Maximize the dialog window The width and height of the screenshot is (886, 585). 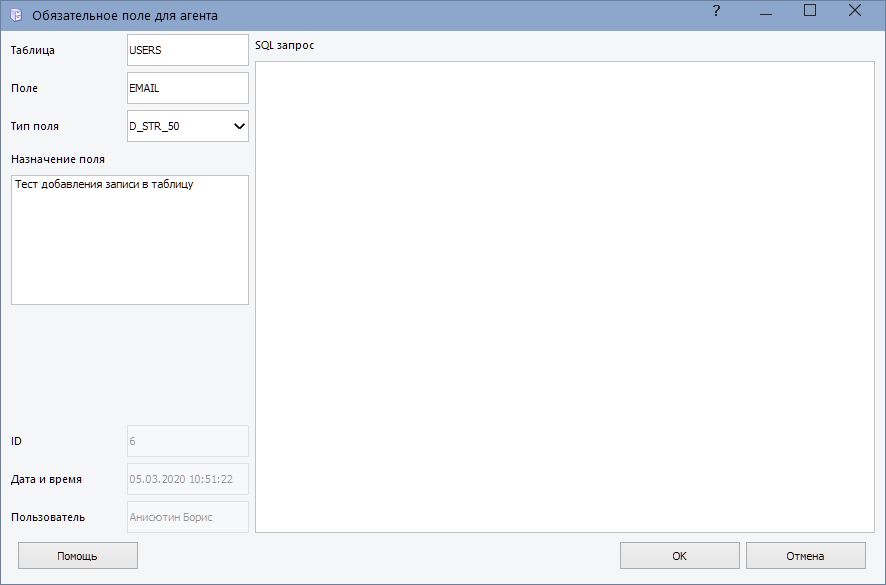810,11
